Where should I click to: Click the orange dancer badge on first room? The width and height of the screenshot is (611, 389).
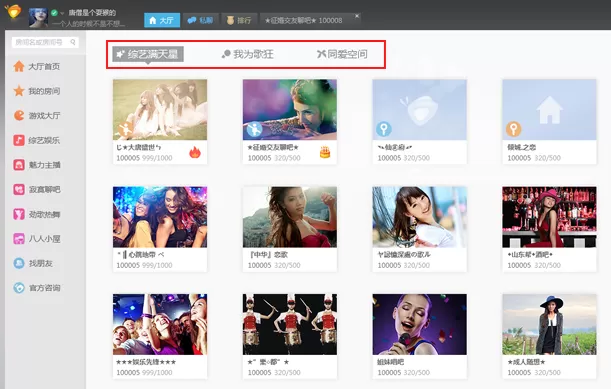125,129
